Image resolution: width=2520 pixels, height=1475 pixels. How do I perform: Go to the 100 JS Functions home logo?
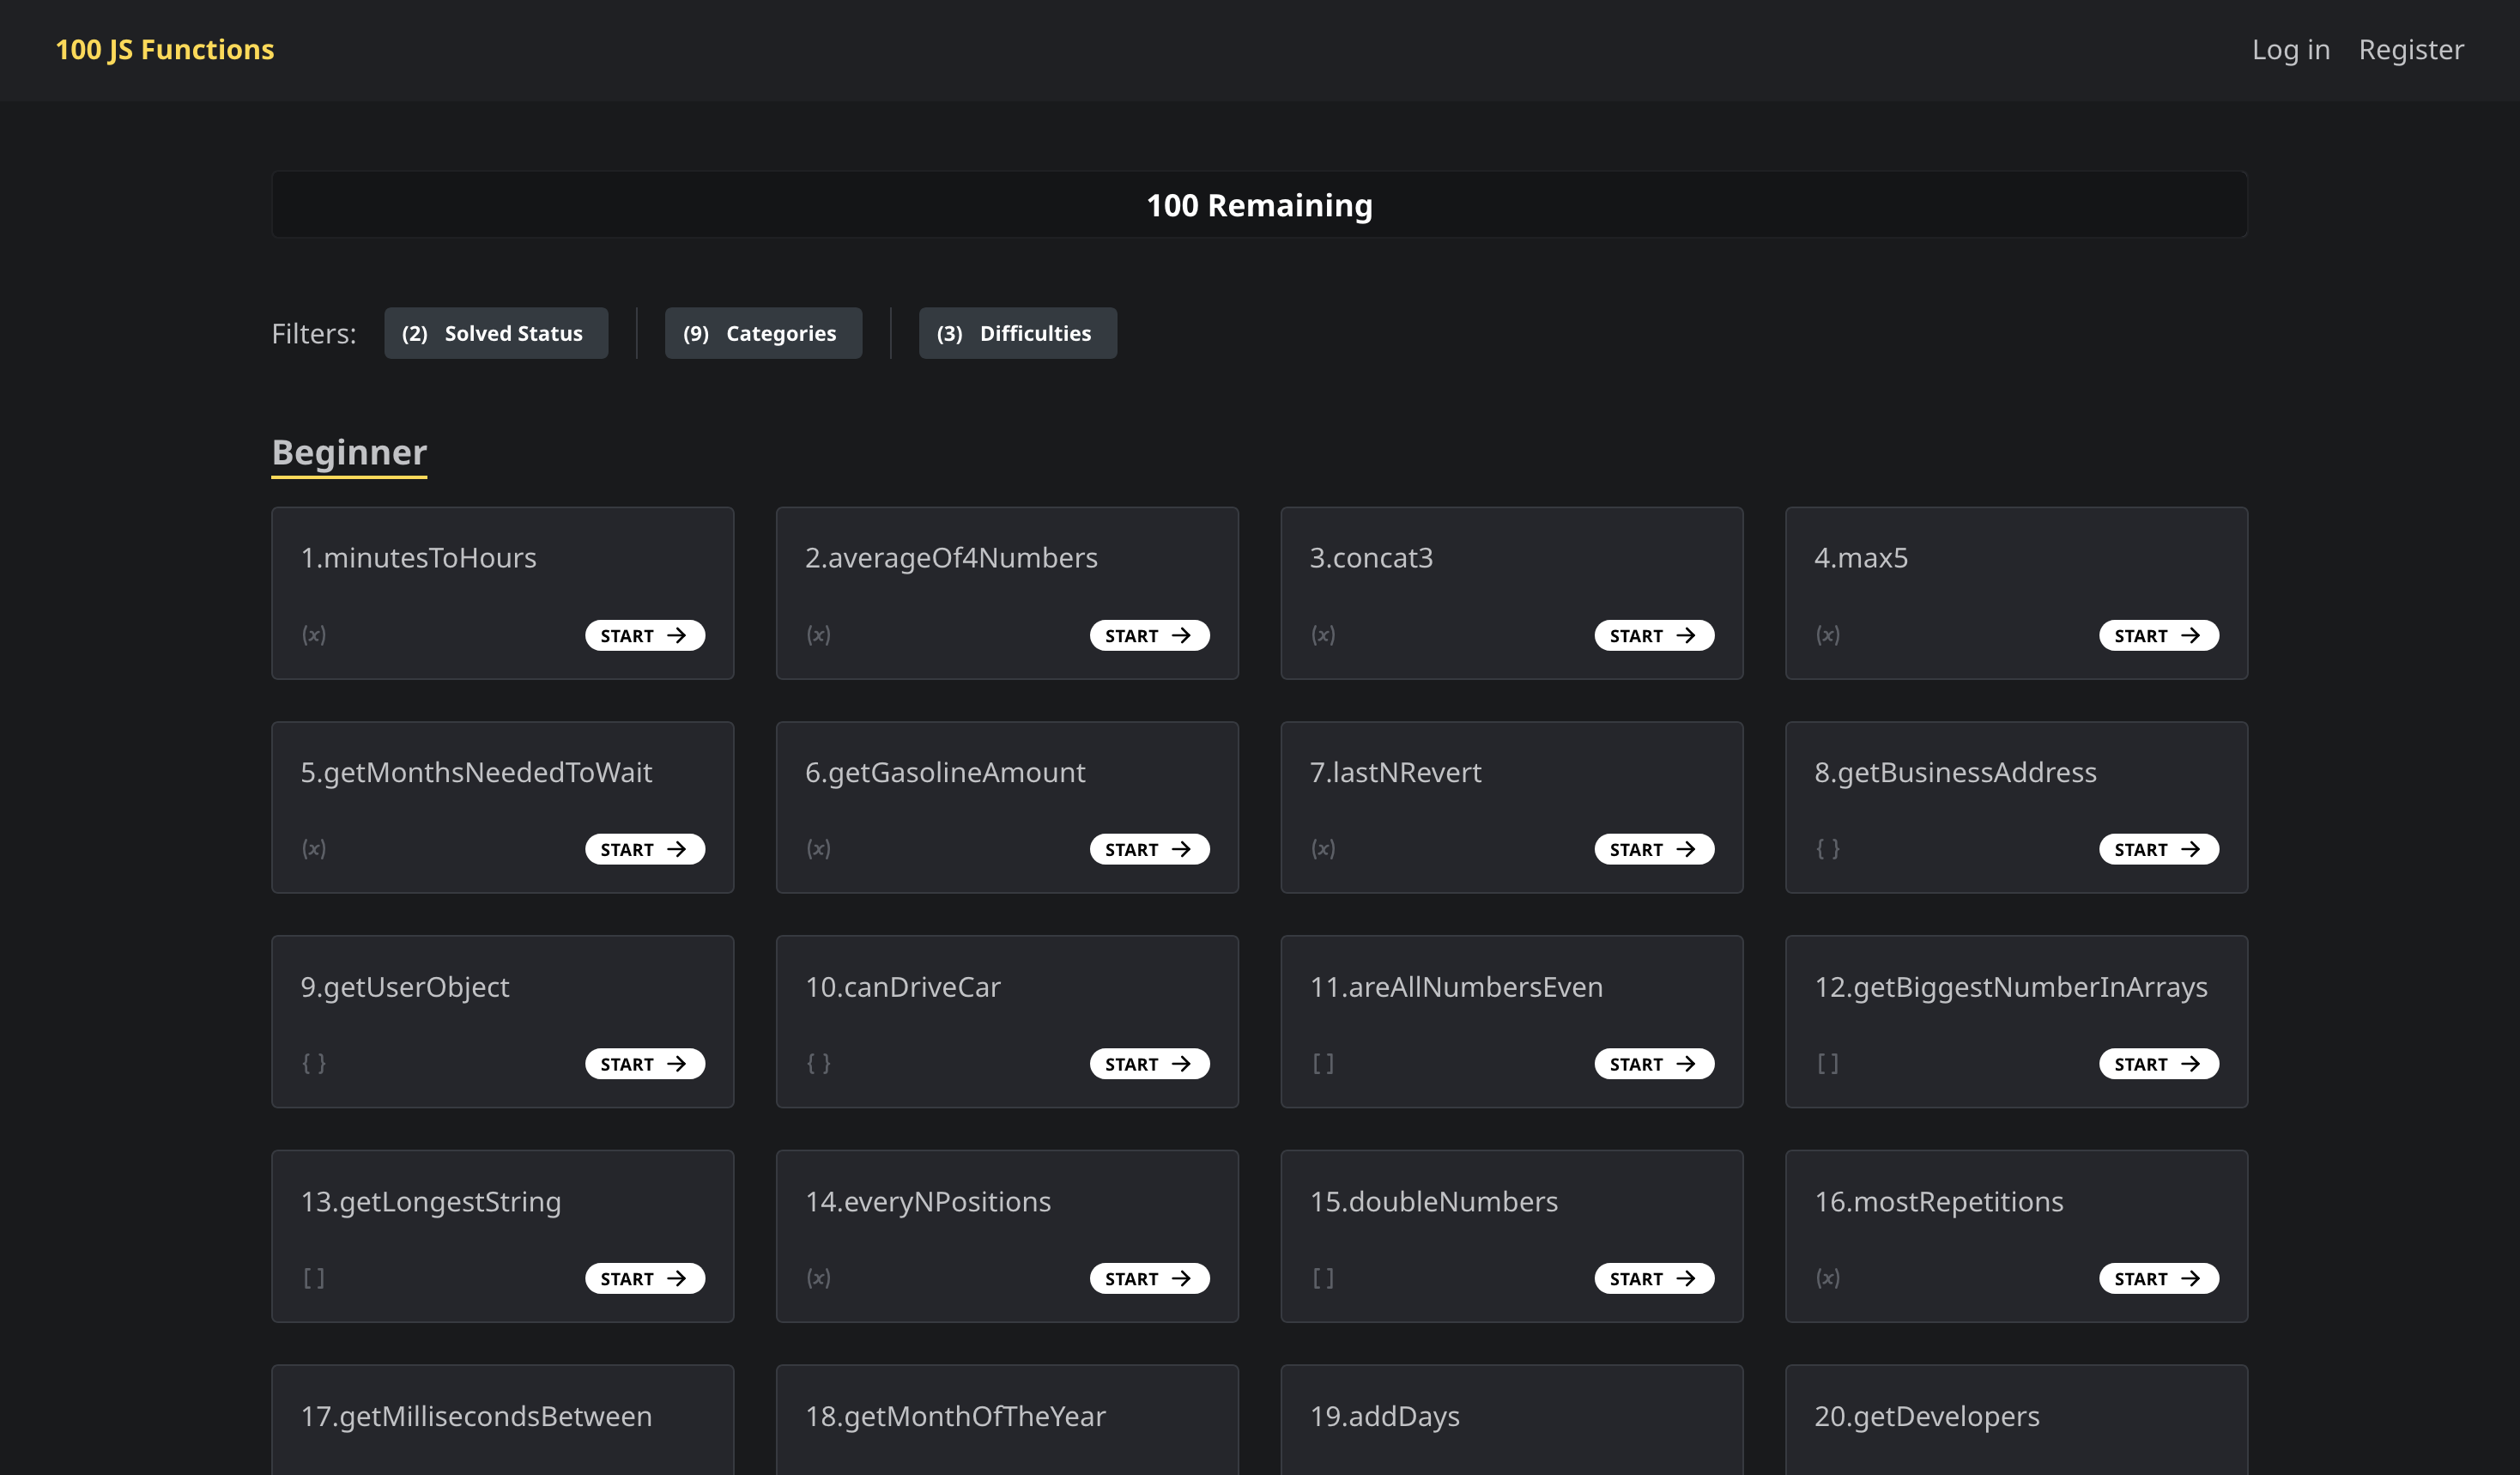coord(165,49)
